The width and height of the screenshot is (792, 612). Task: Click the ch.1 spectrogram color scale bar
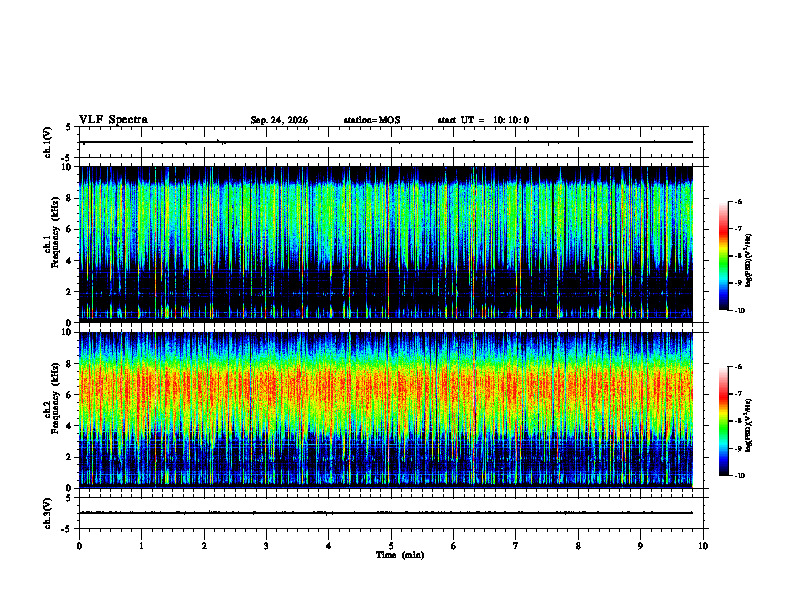click(723, 256)
